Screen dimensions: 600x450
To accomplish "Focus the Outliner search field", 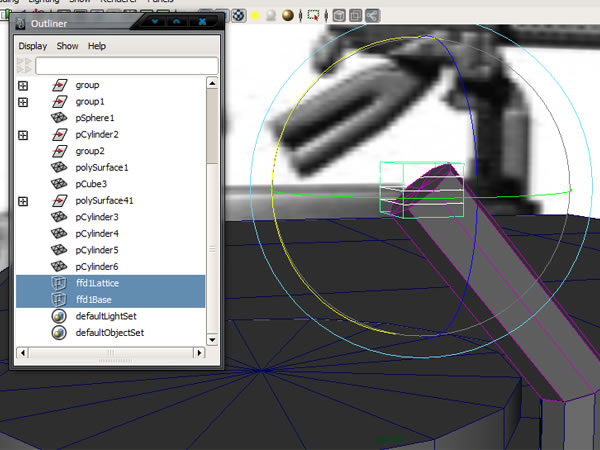I will click(127, 66).
